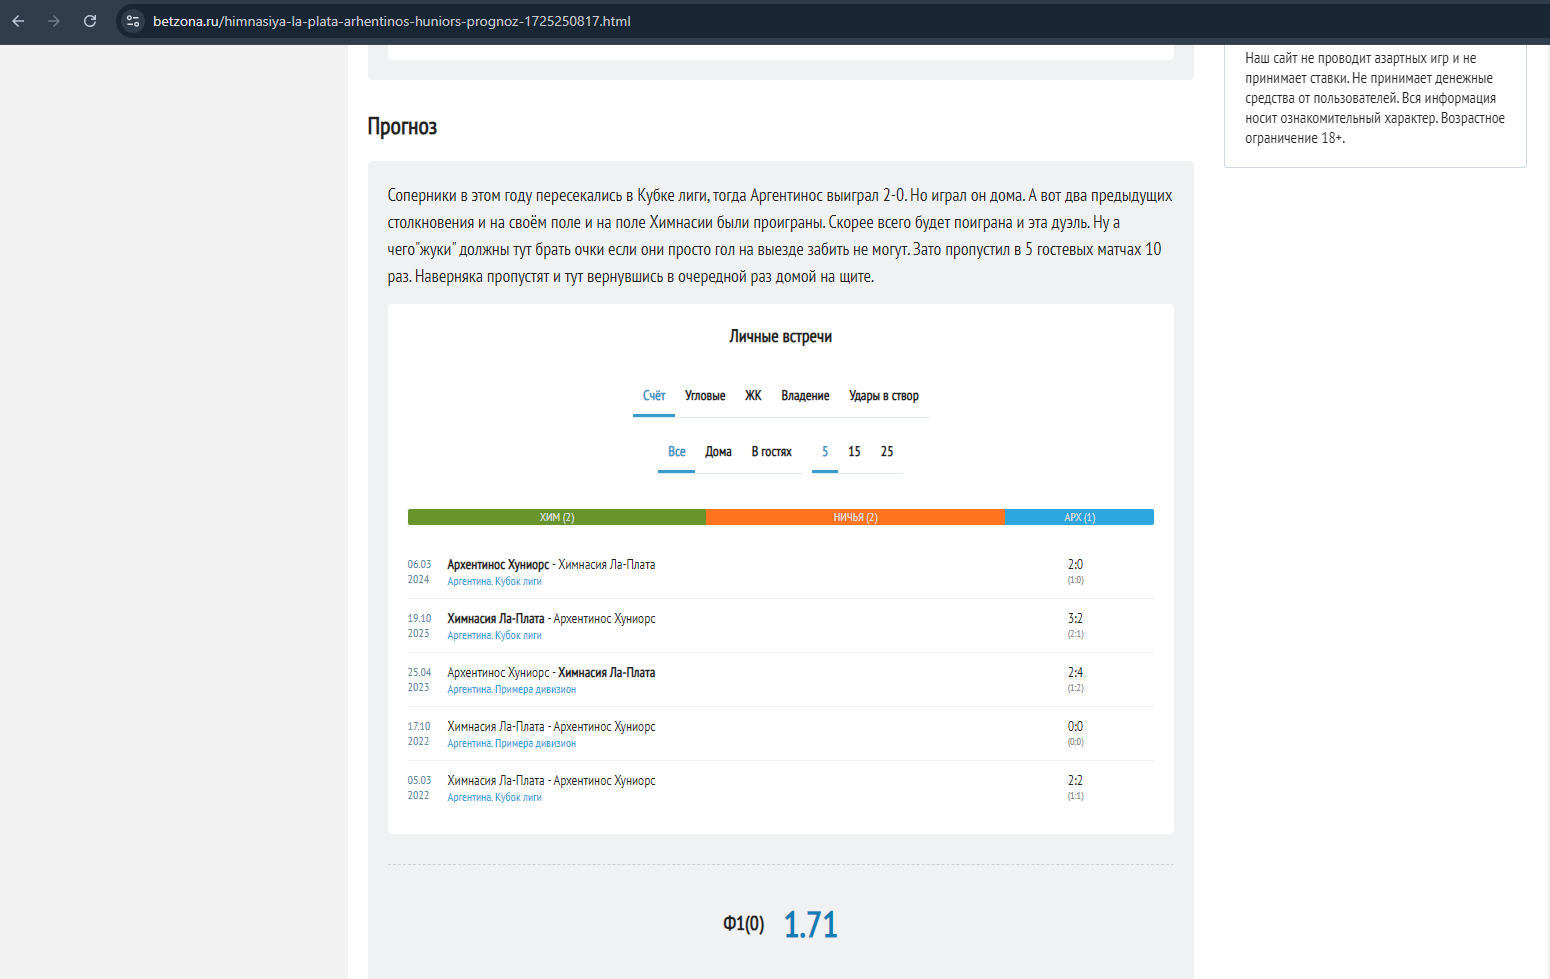Click the 2:2 score of 05.03 match

[x=1075, y=781]
